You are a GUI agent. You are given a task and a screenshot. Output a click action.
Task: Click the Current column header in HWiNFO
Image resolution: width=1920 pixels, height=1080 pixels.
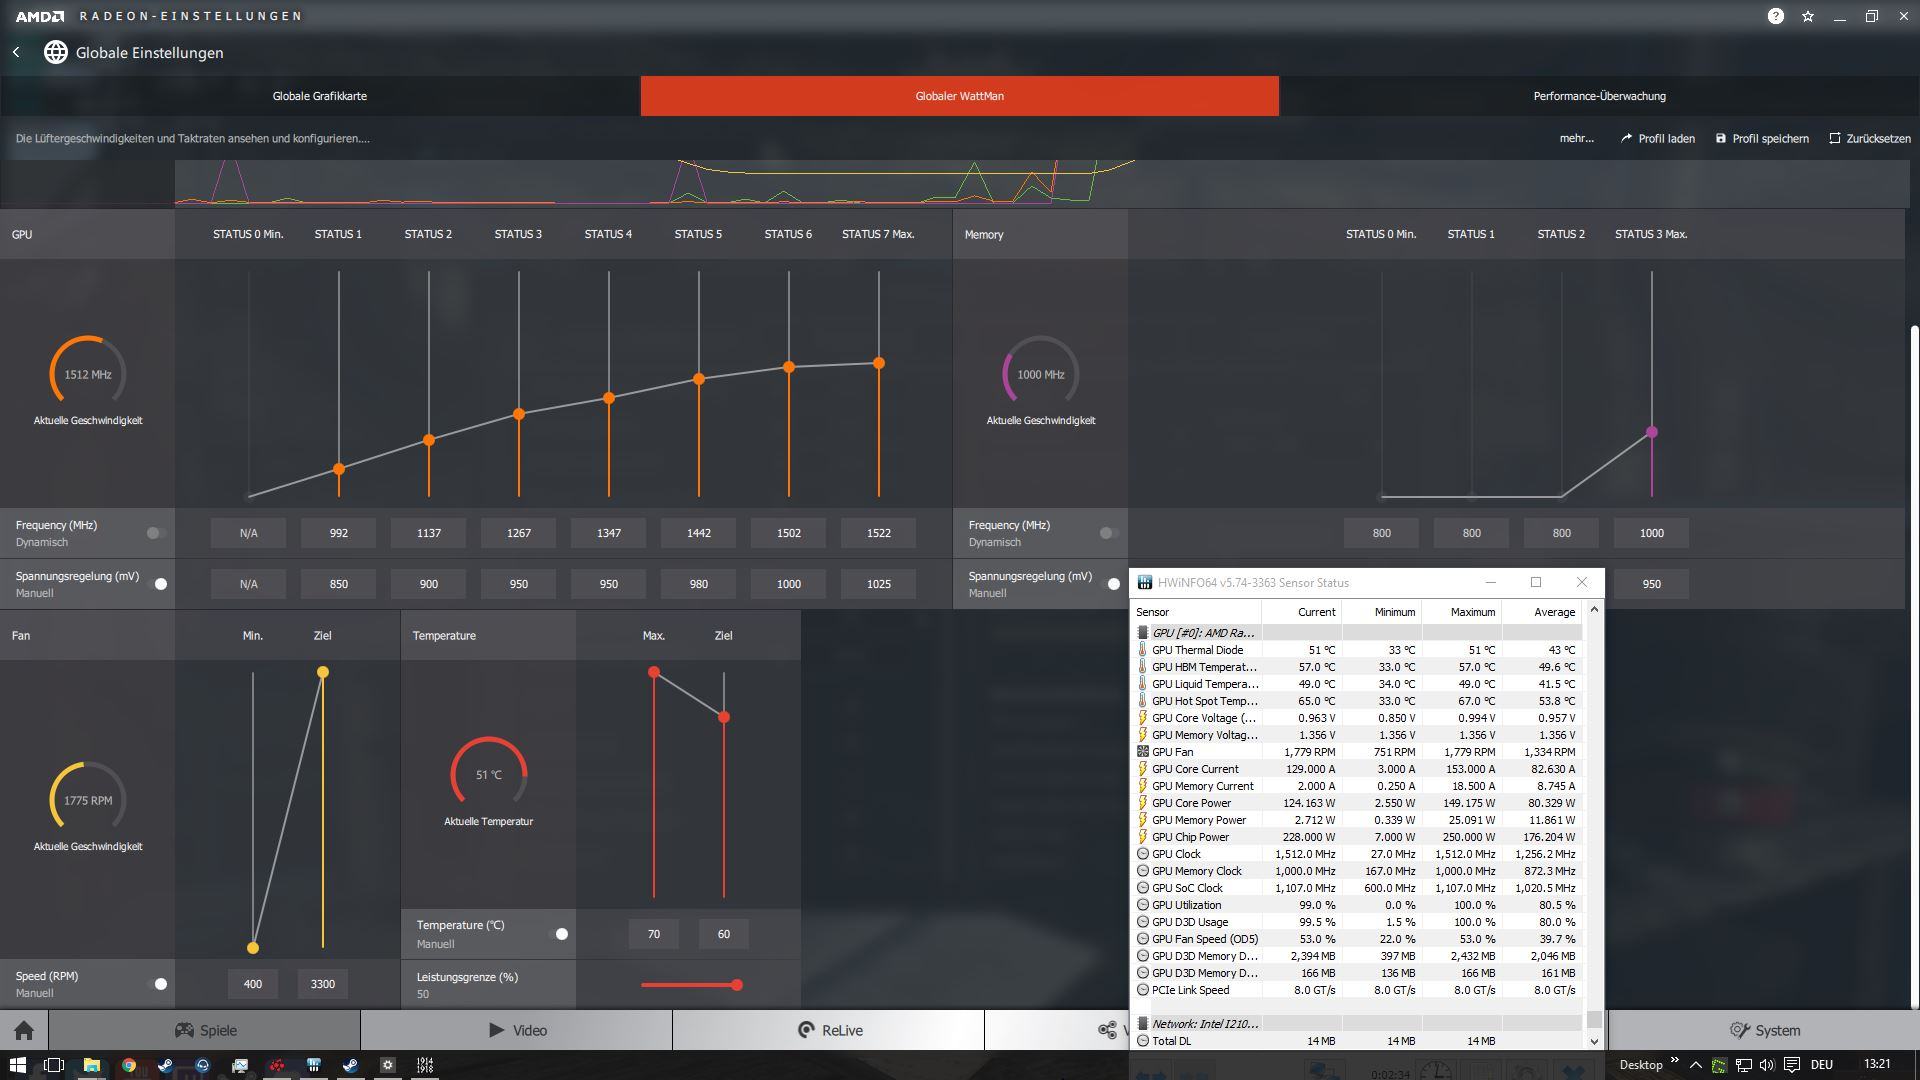click(1301, 612)
